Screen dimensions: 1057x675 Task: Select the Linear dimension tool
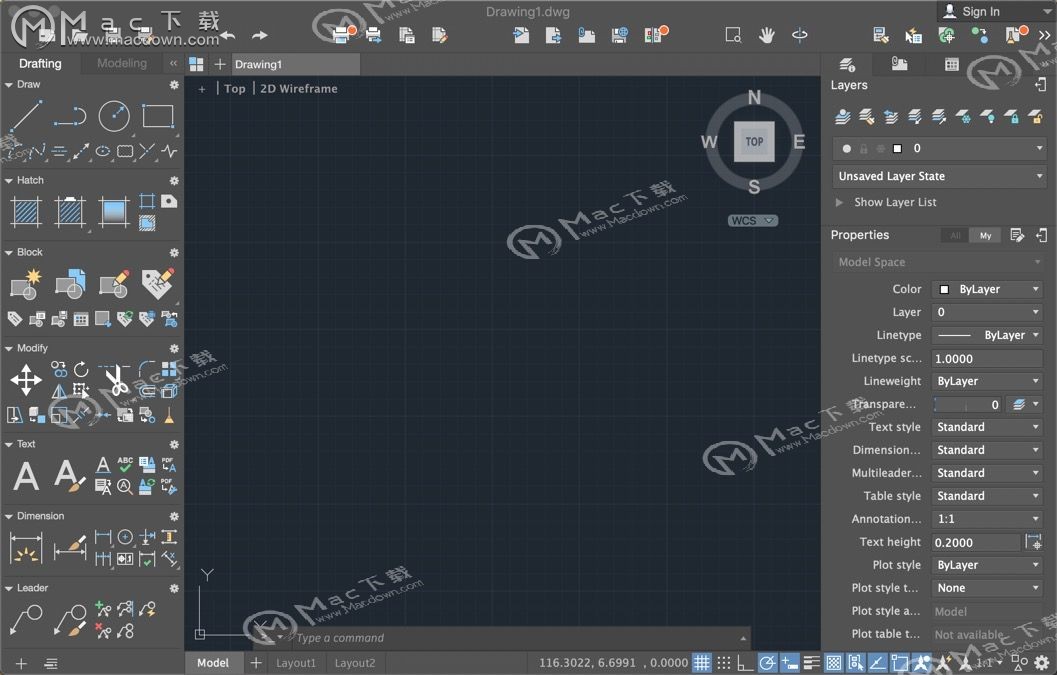coord(102,537)
